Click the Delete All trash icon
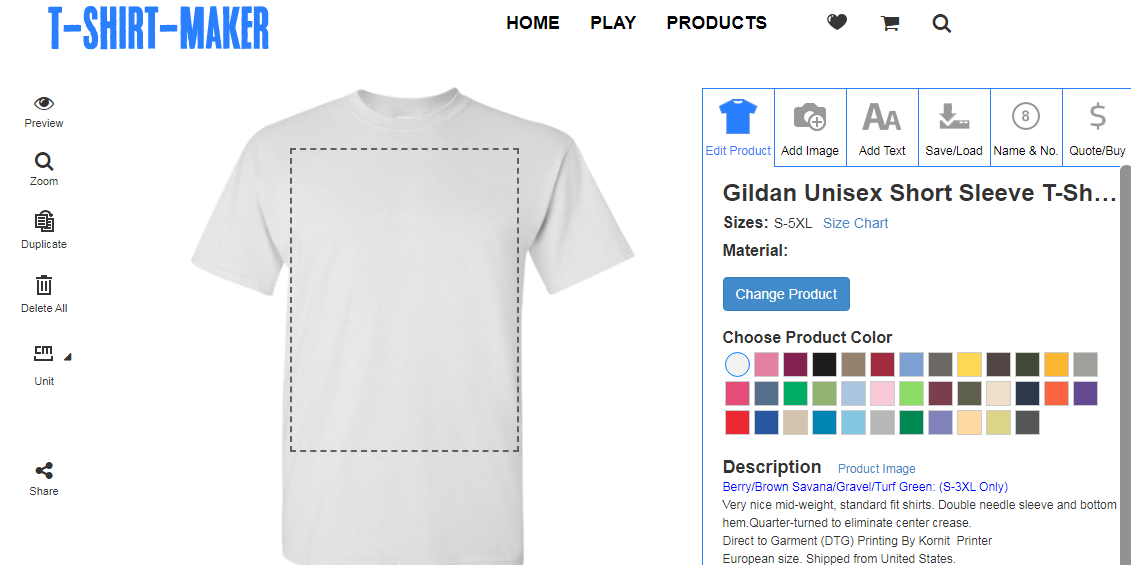 44,285
